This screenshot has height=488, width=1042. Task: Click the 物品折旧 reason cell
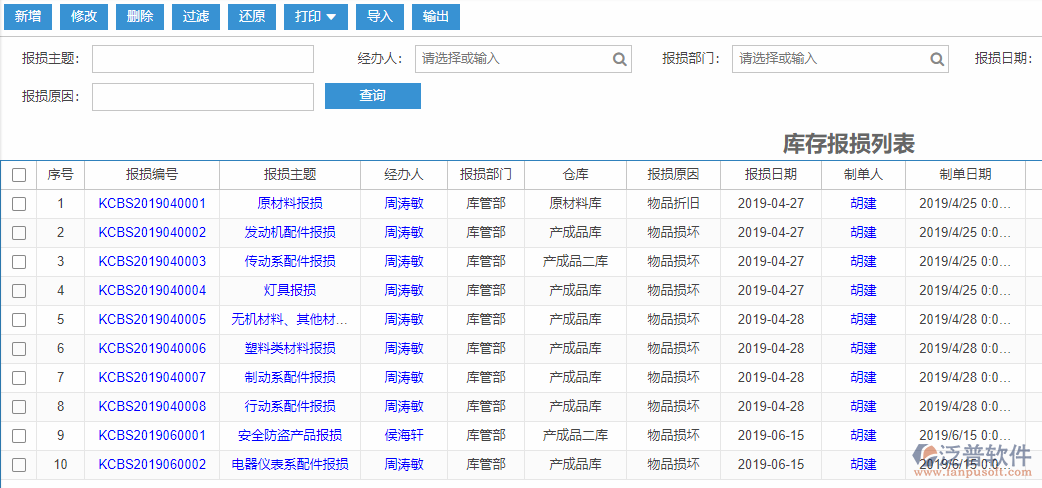pos(673,203)
